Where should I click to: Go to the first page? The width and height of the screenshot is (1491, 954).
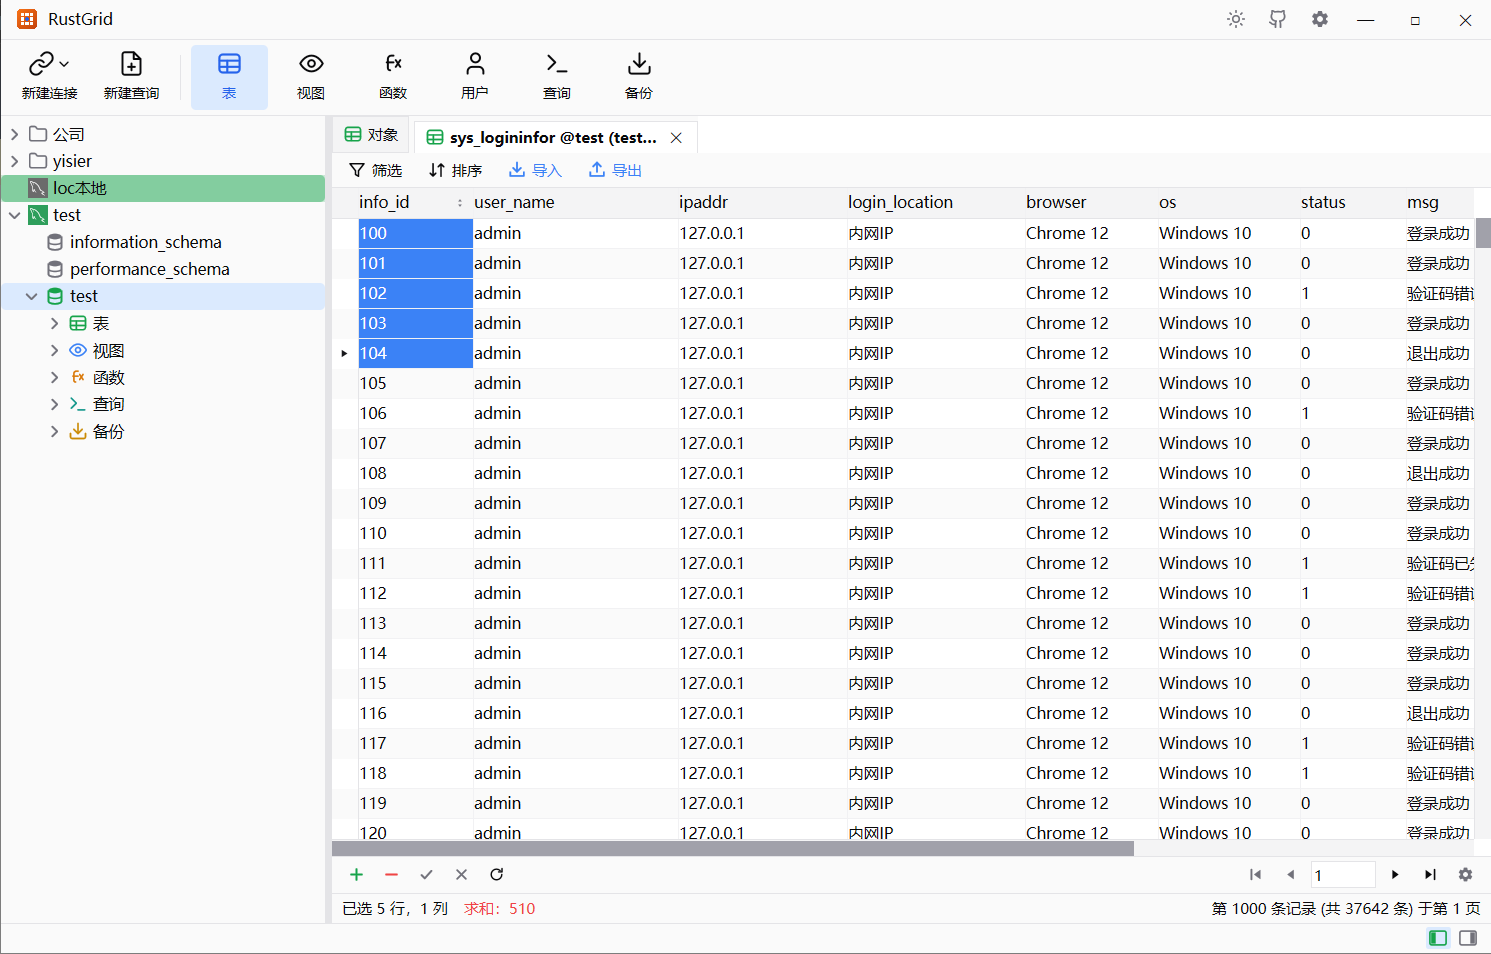click(x=1255, y=874)
